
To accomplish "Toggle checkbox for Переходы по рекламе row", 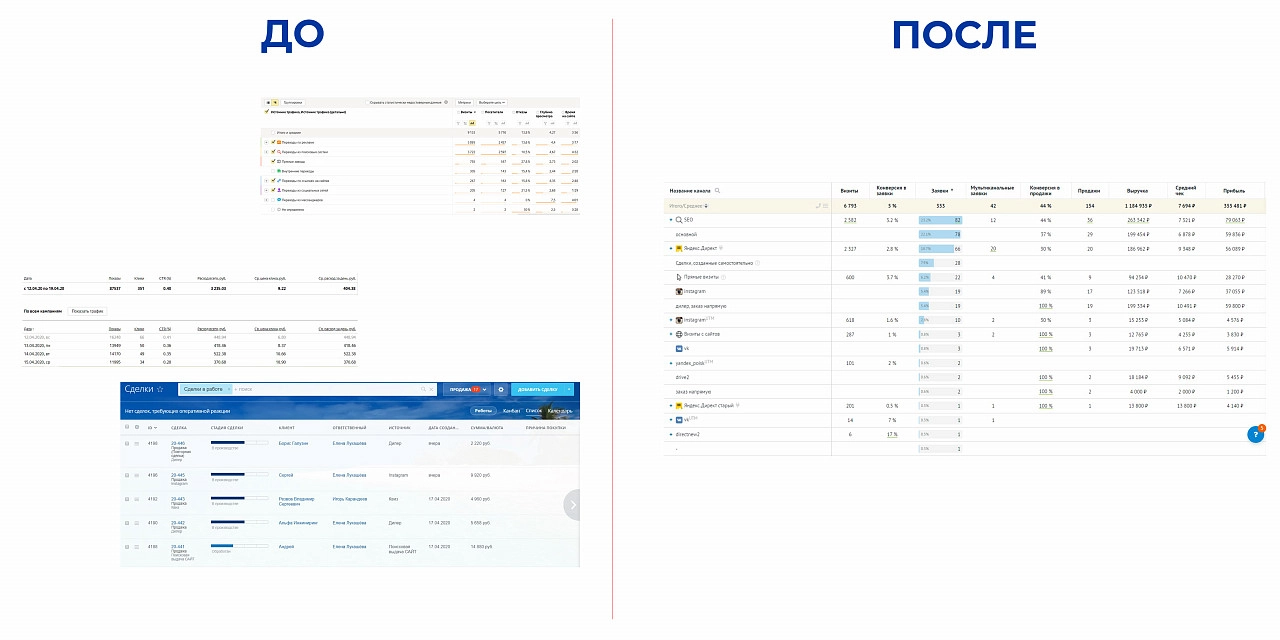I will tap(273, 142).
